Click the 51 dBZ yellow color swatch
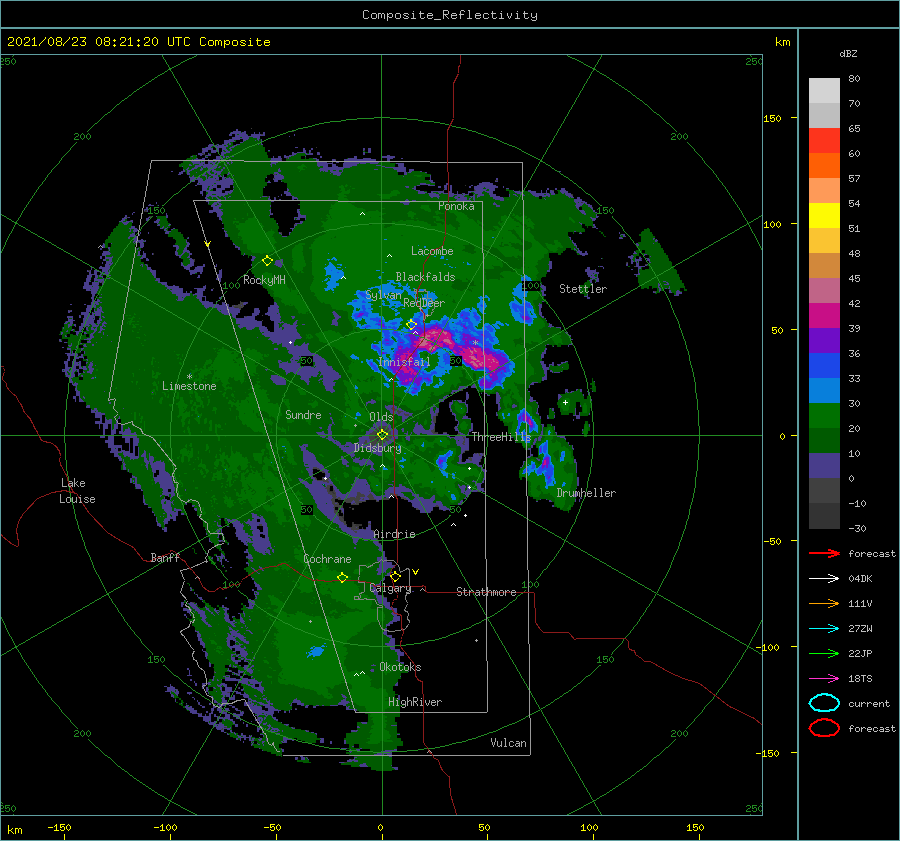Viewport: 900px width, 841px height. [x=824, y=215]
